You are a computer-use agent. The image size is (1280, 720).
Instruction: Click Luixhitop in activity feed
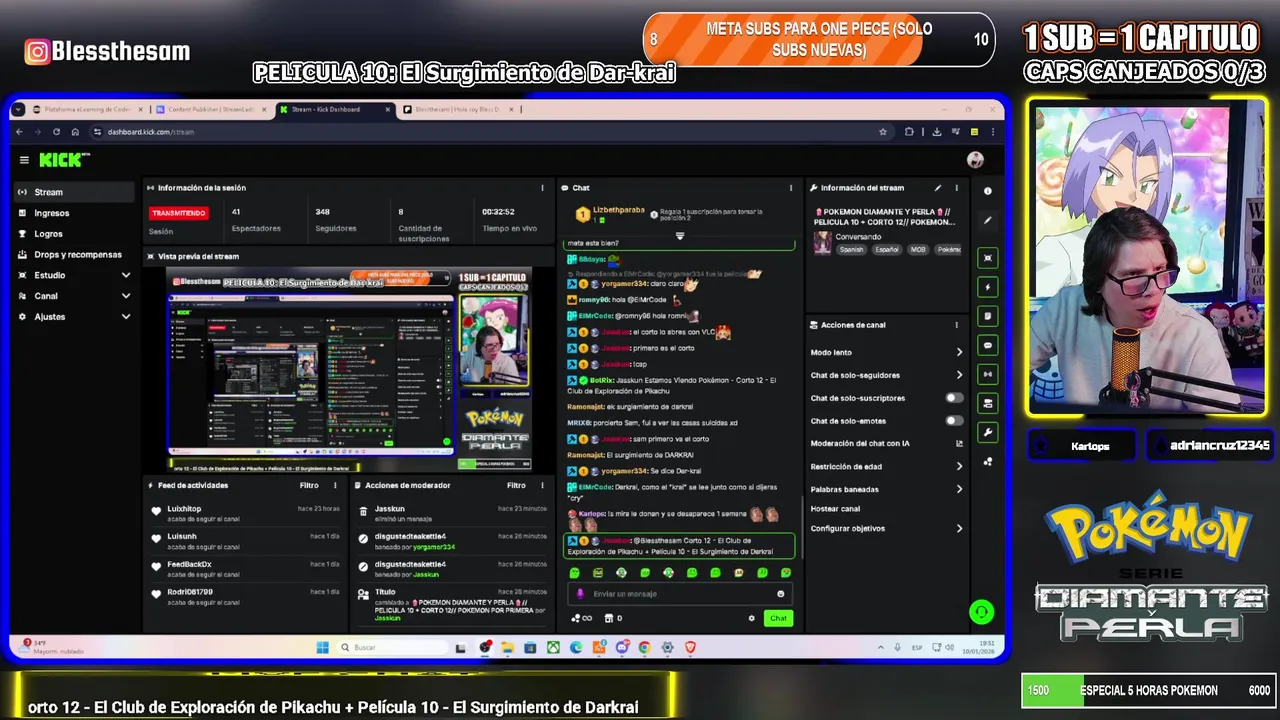184,509
